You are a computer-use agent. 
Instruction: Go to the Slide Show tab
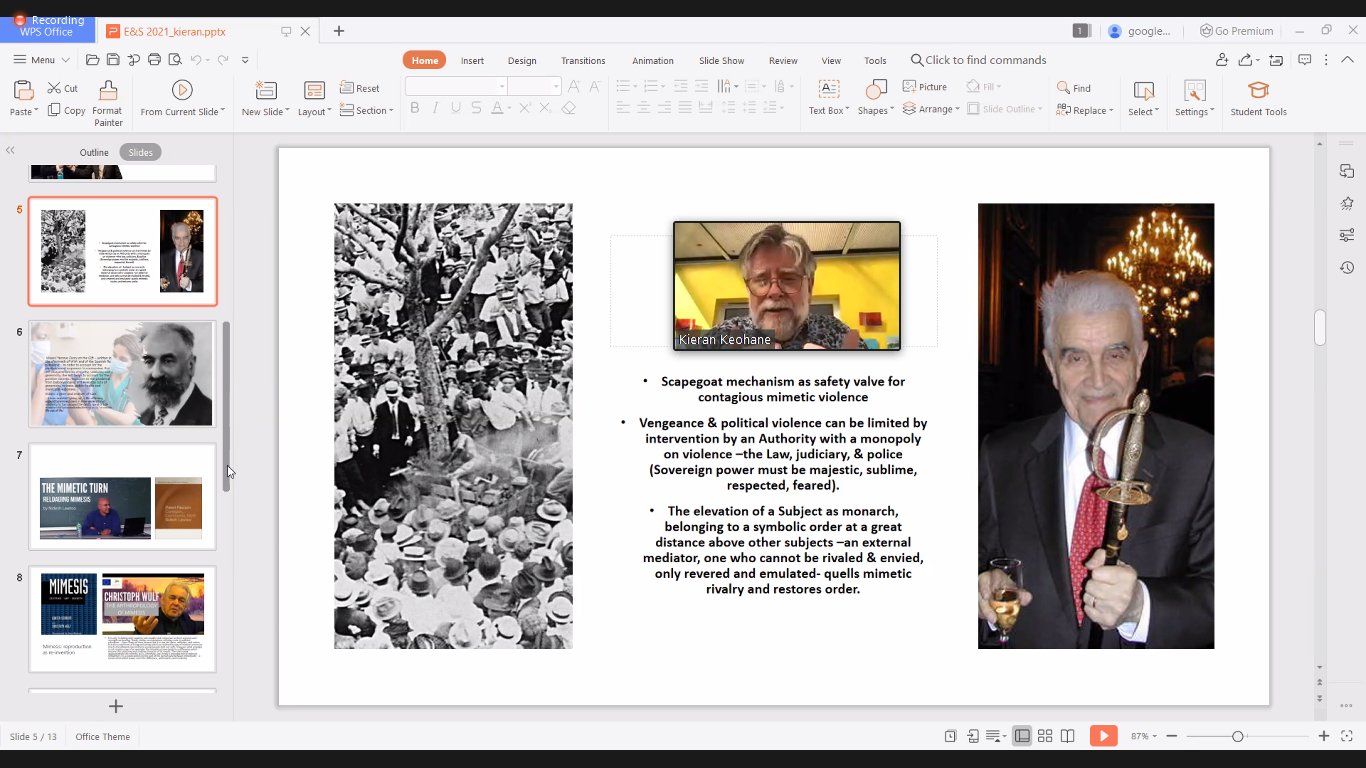click(x=721, y=60)
